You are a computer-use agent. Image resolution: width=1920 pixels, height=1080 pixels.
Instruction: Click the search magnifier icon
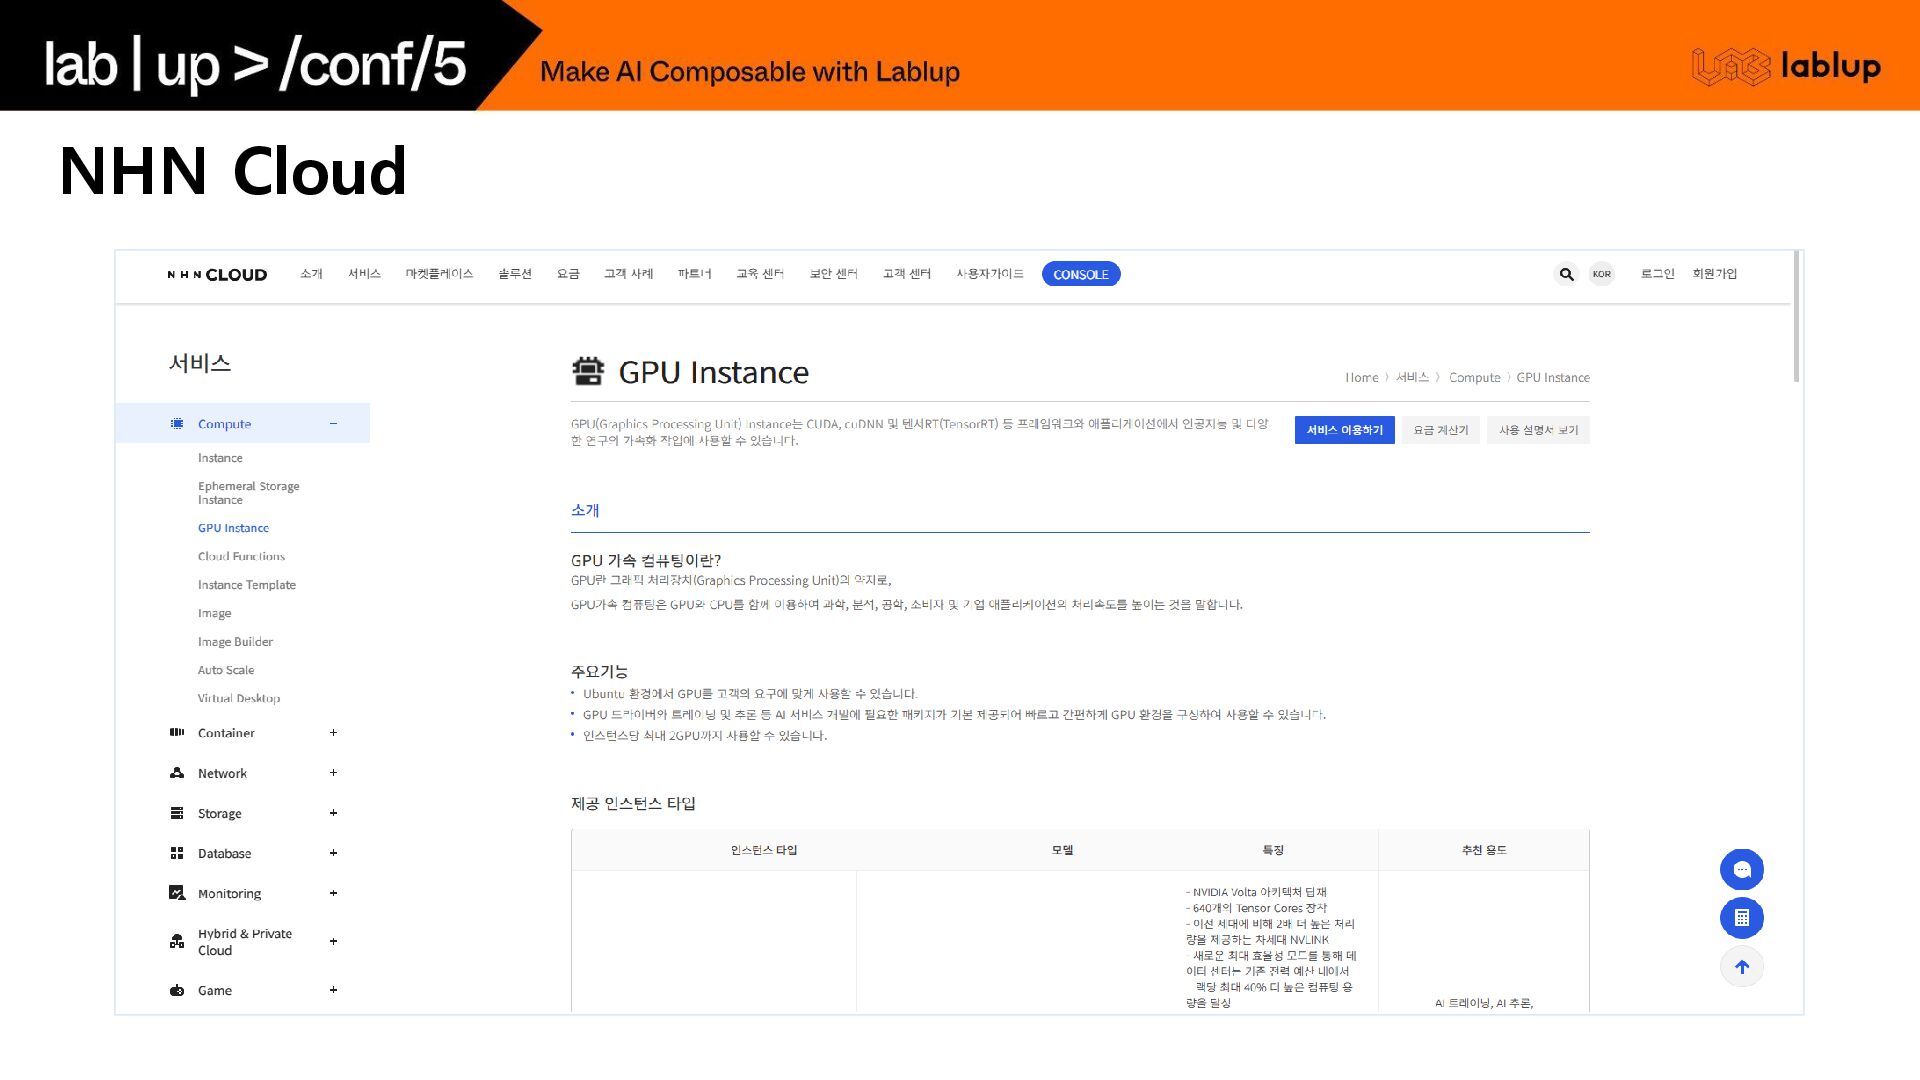click(x=1566, y=274)
